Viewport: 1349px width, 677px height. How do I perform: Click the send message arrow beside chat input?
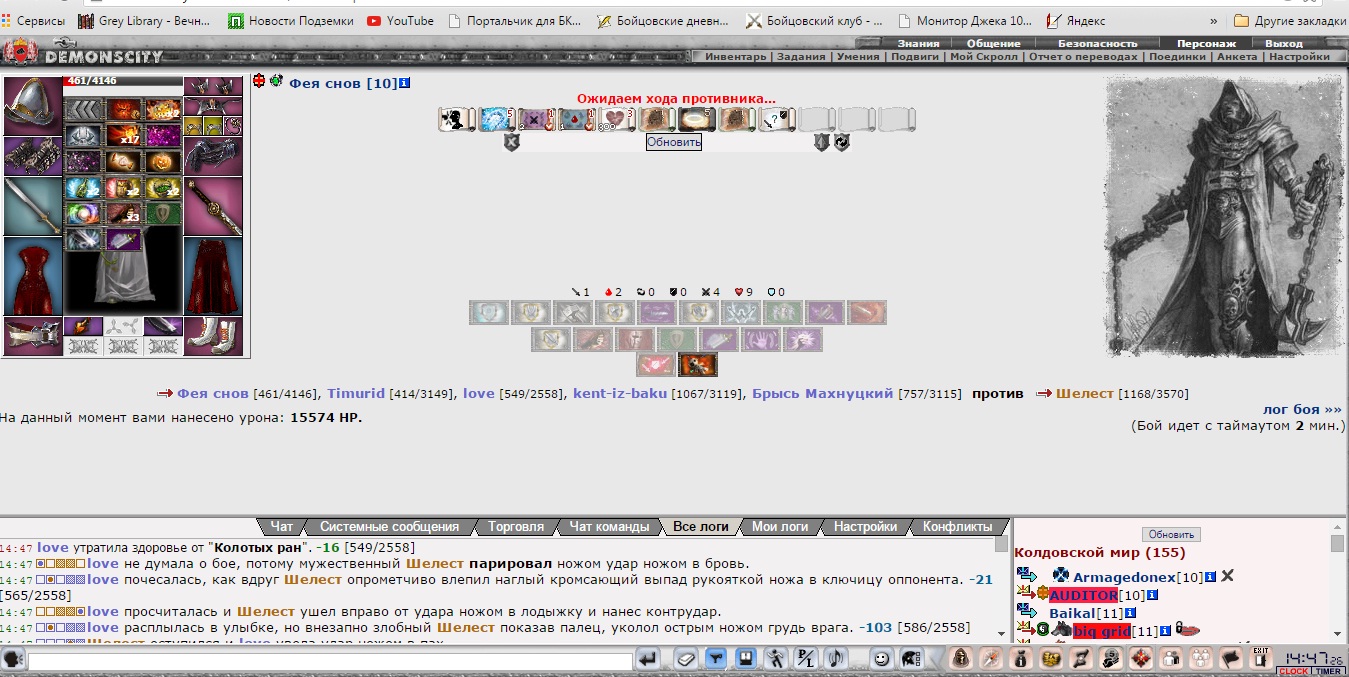point(649,660)
